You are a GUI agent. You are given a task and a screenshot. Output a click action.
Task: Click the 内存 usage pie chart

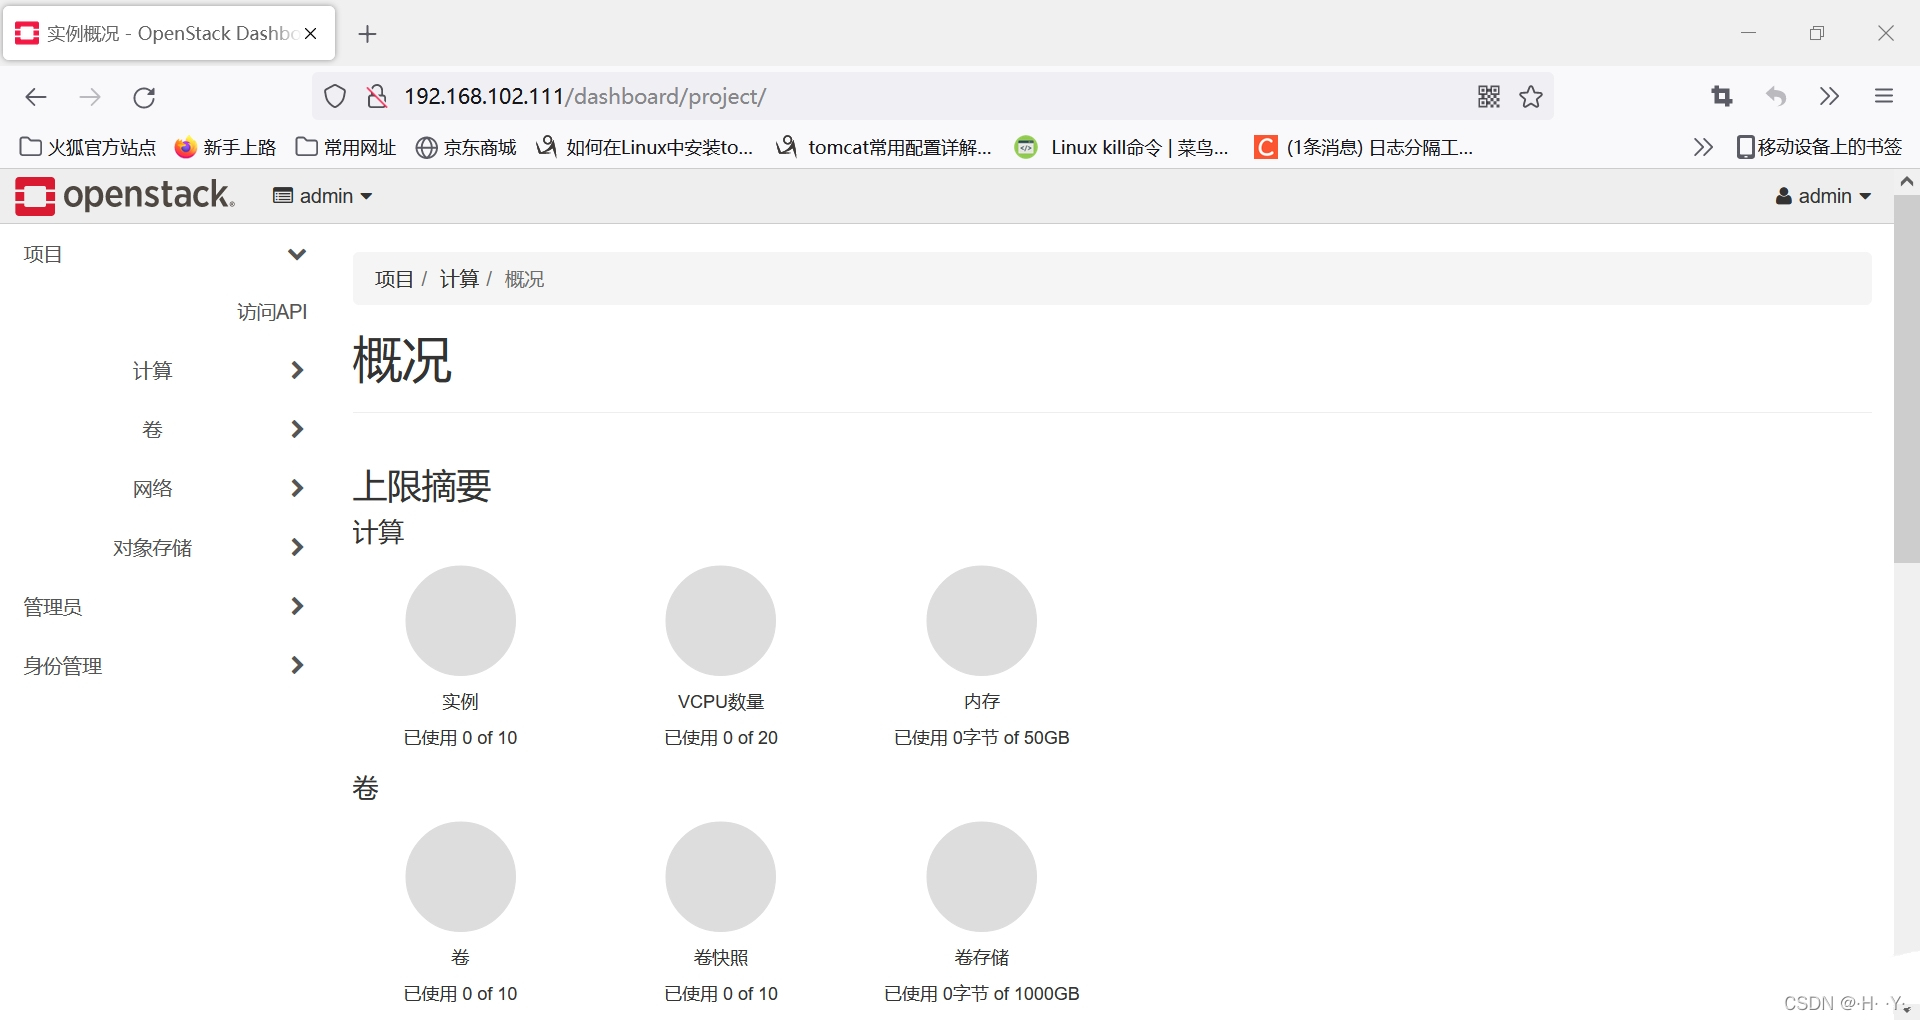click(981, 620)
